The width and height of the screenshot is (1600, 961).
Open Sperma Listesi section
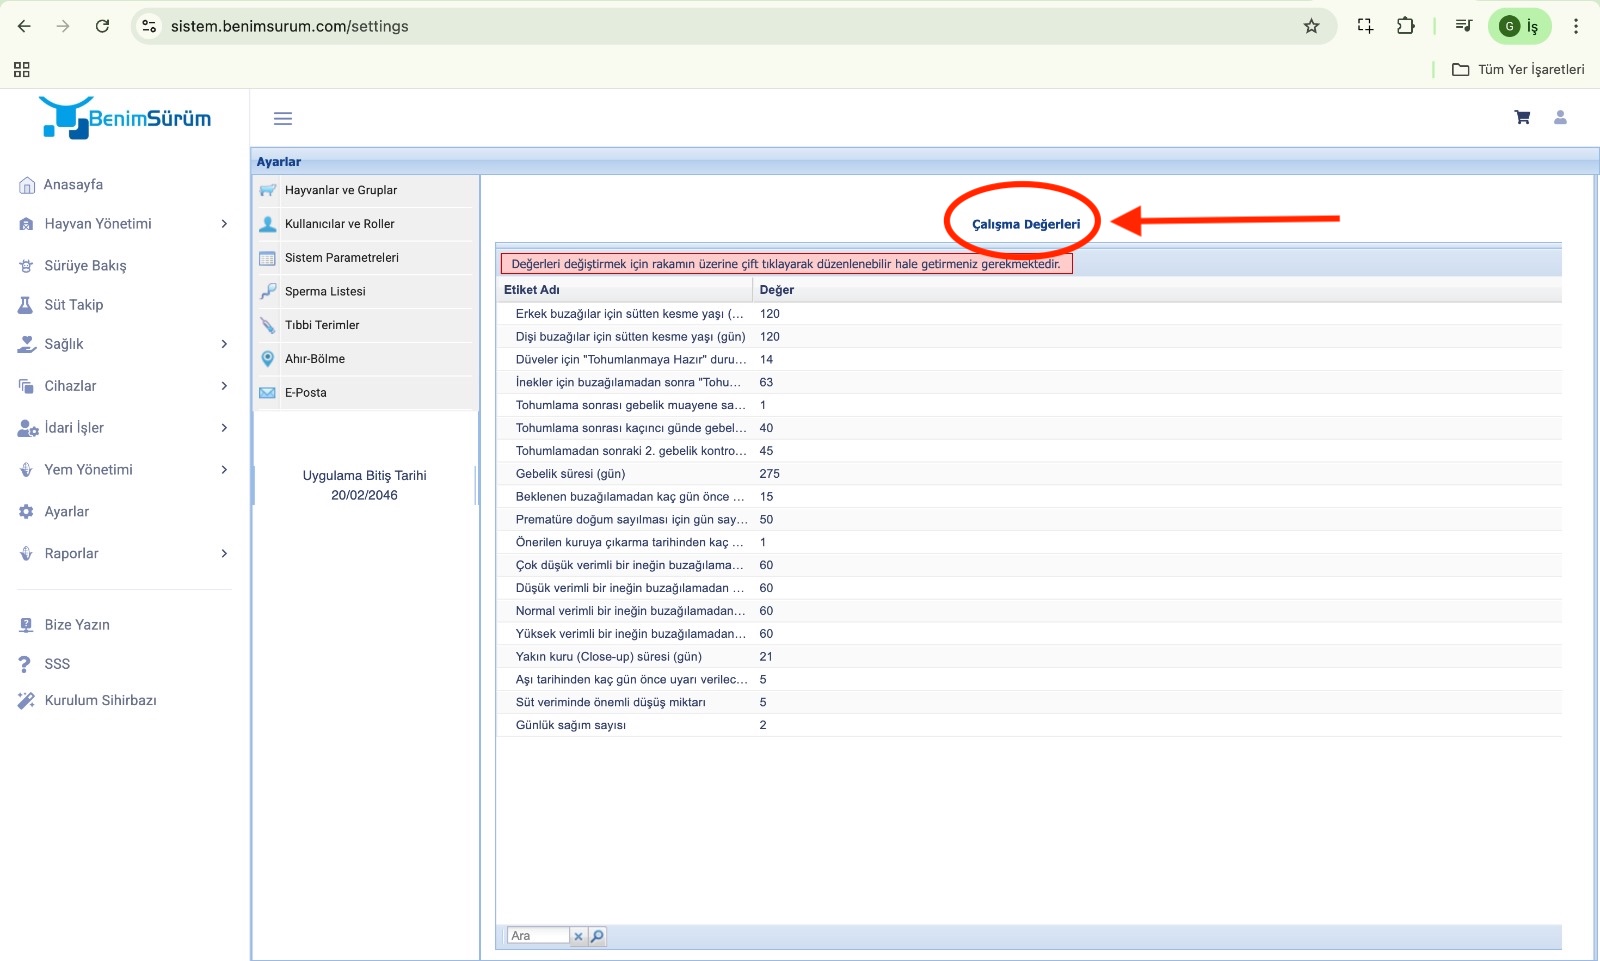325,292
